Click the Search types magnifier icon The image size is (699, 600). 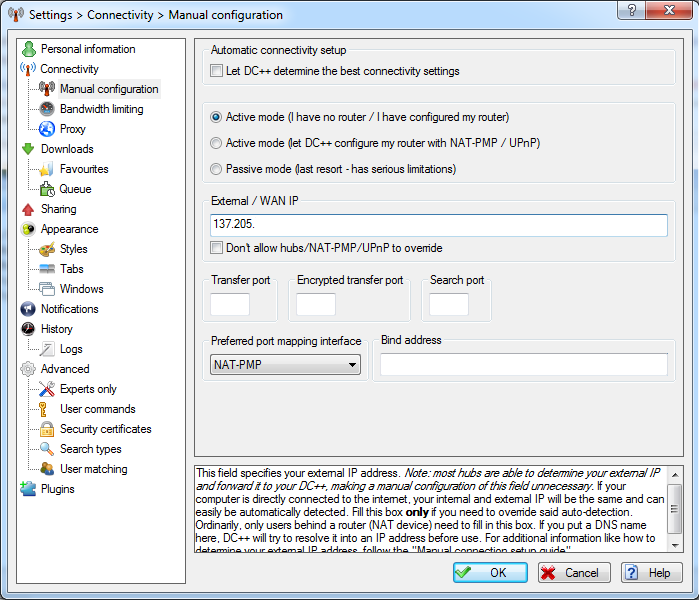[47, 449]
